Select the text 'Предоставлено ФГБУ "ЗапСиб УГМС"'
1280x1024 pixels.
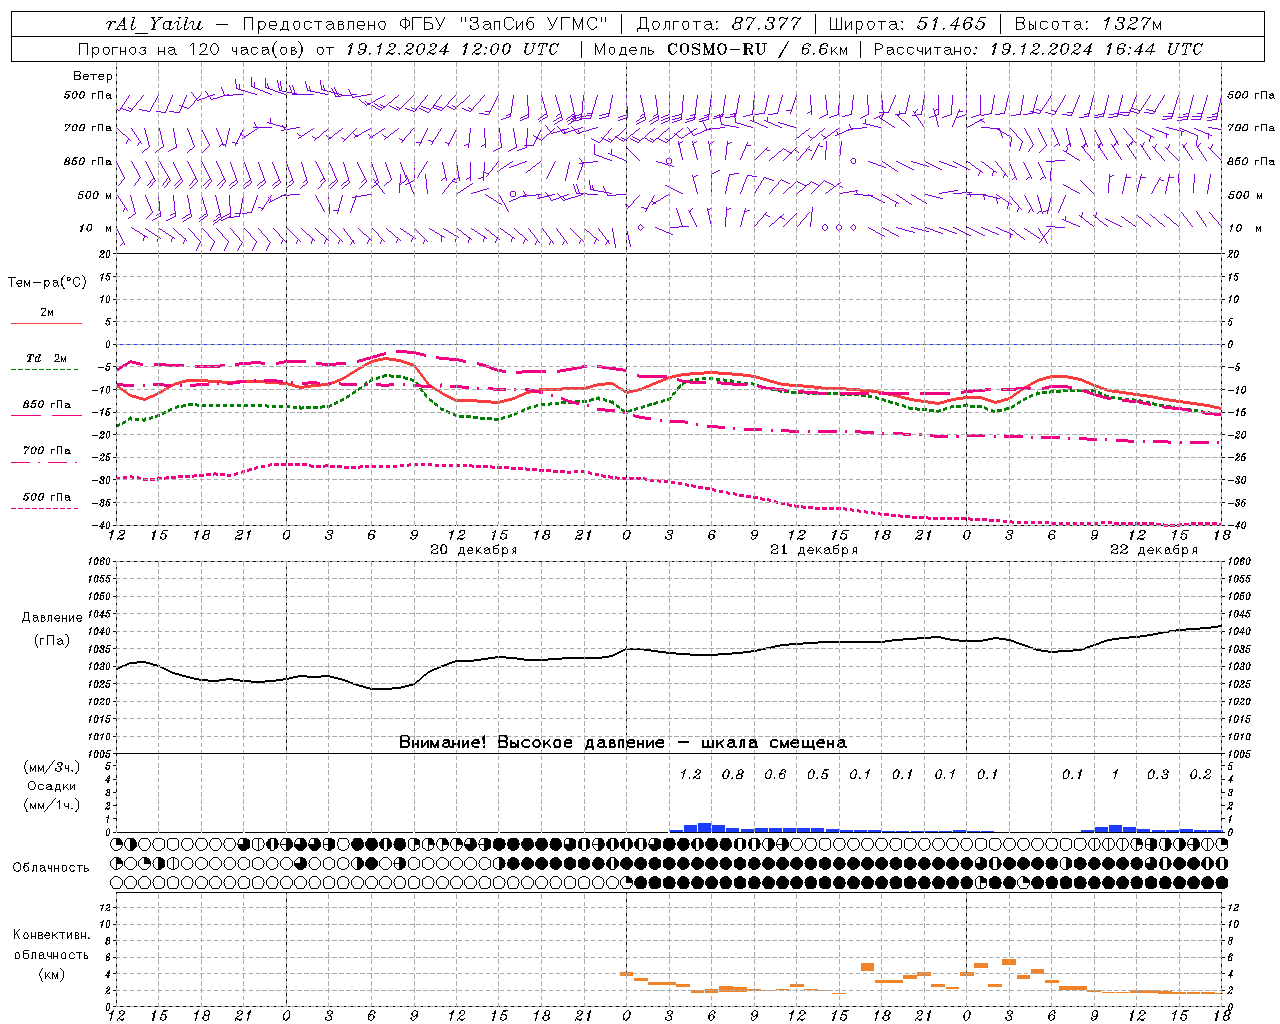pyautogui.click(x=426, y=24)
